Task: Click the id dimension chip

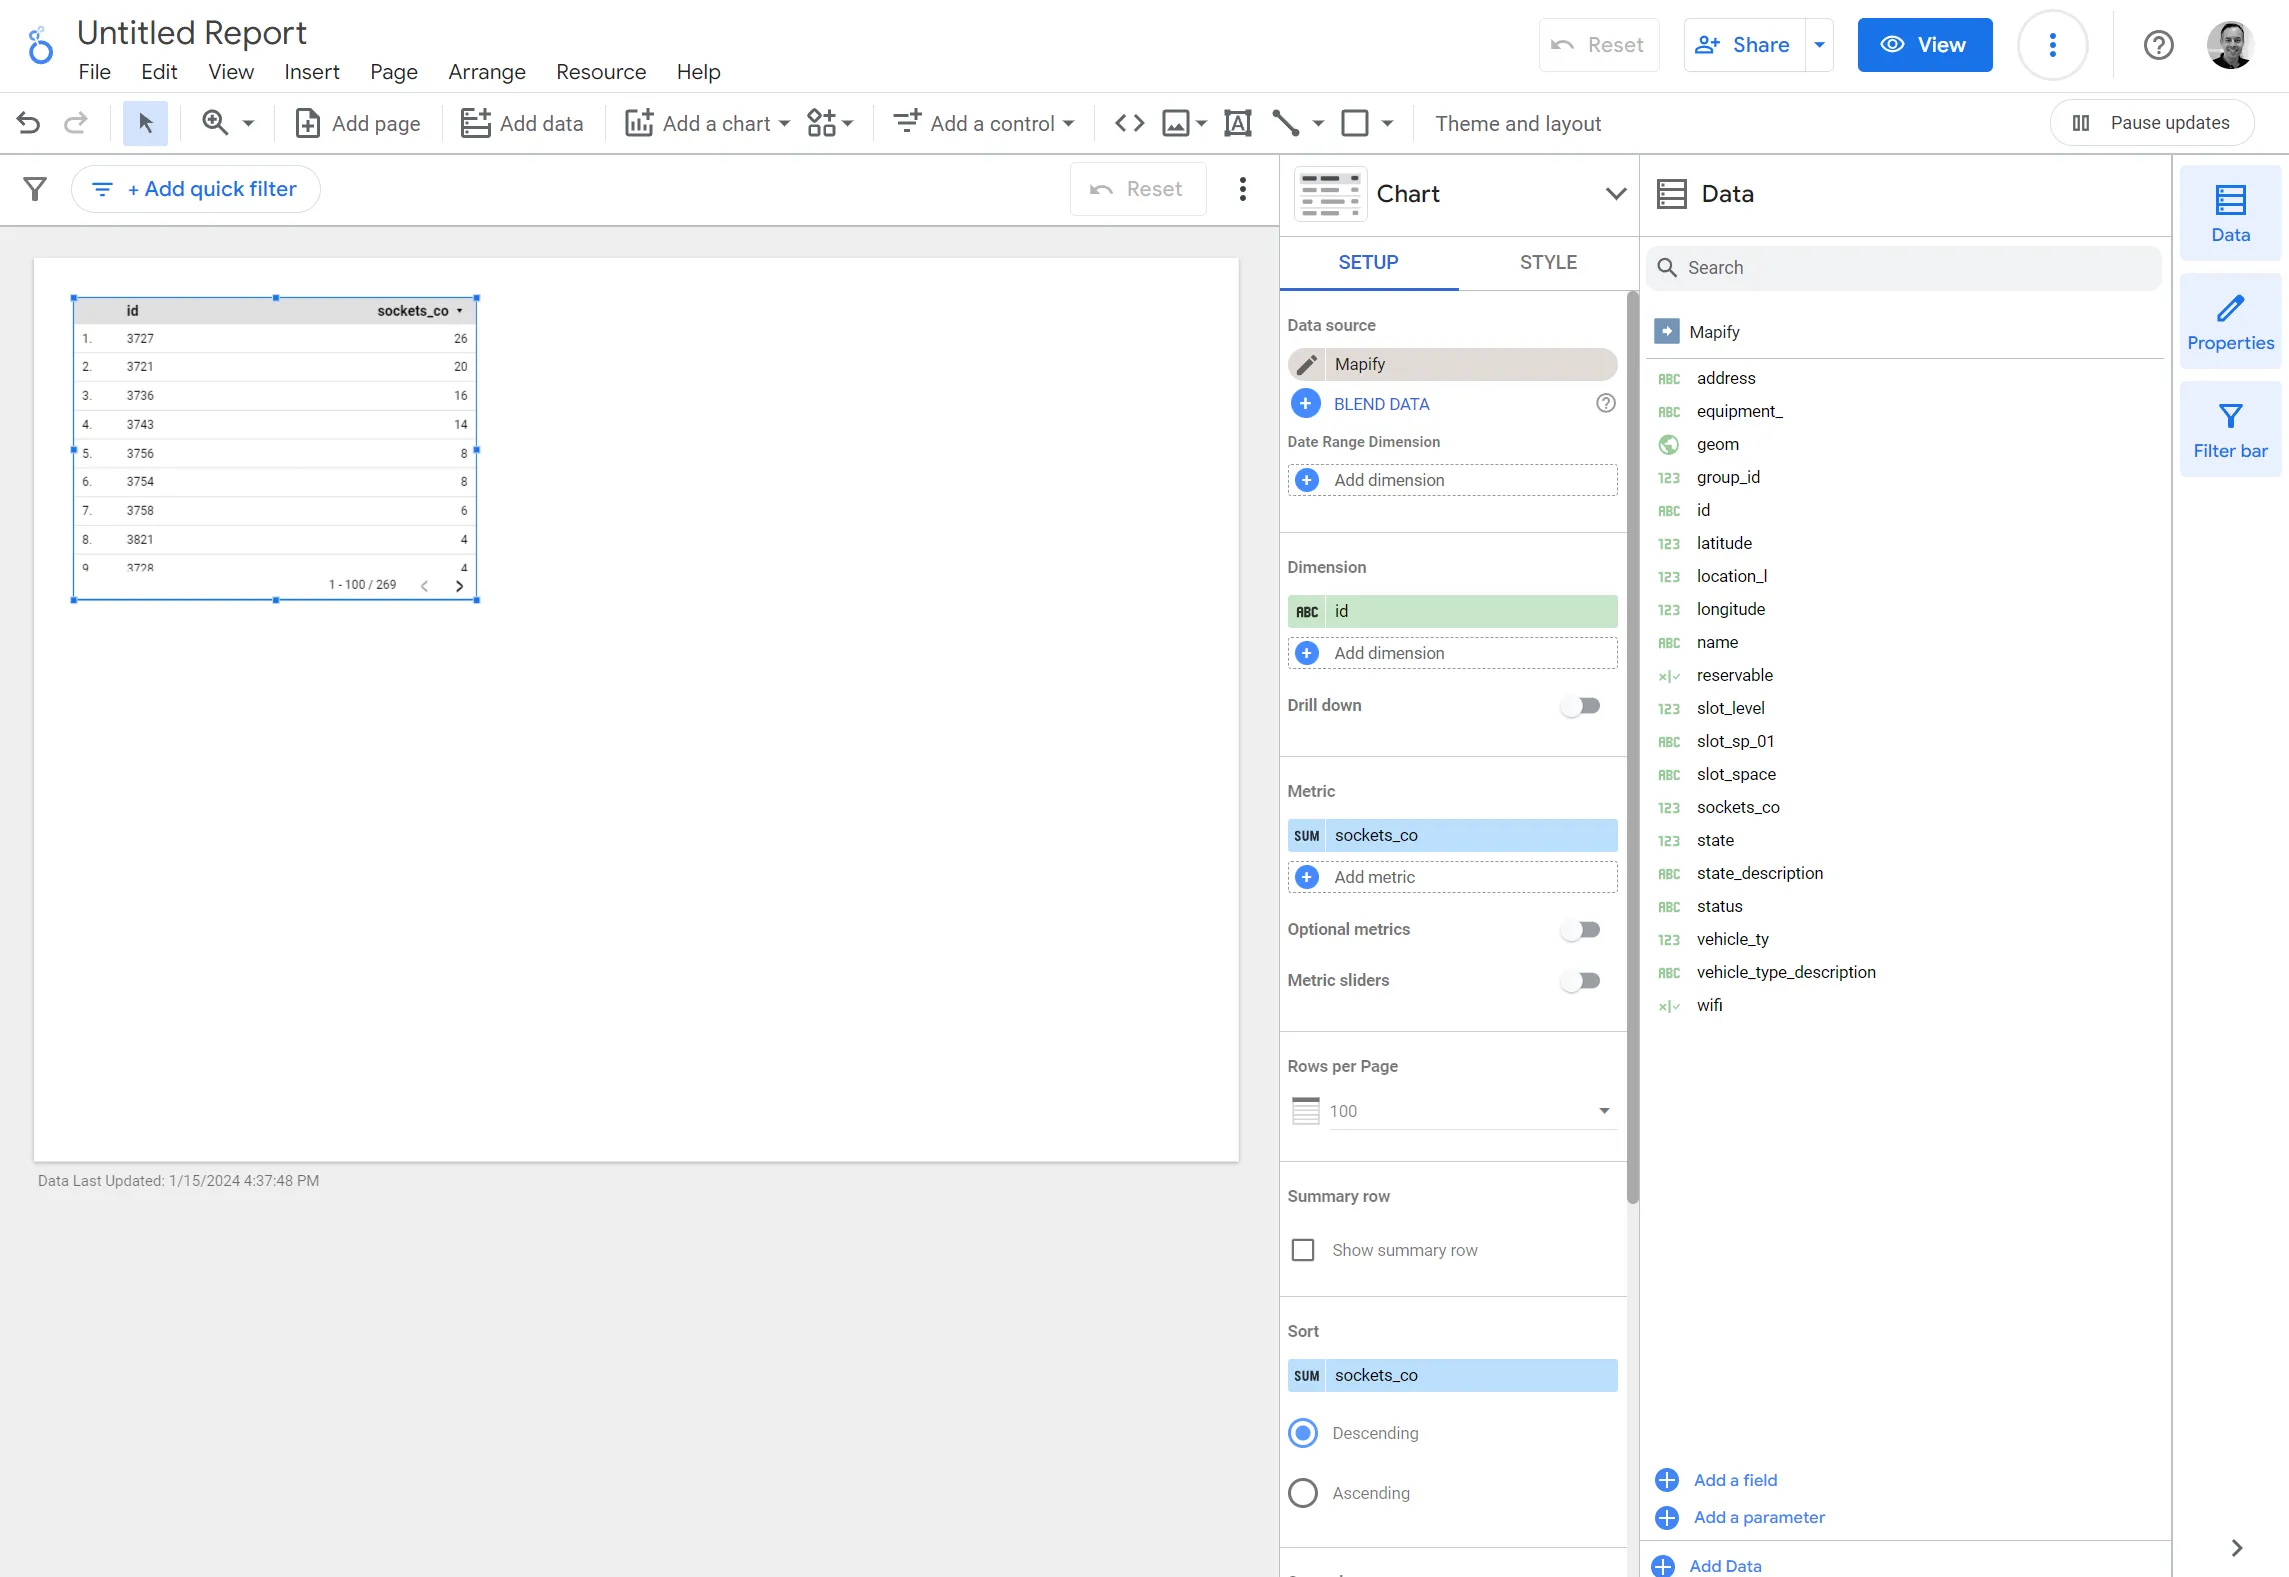Action: coord(1453,611)
